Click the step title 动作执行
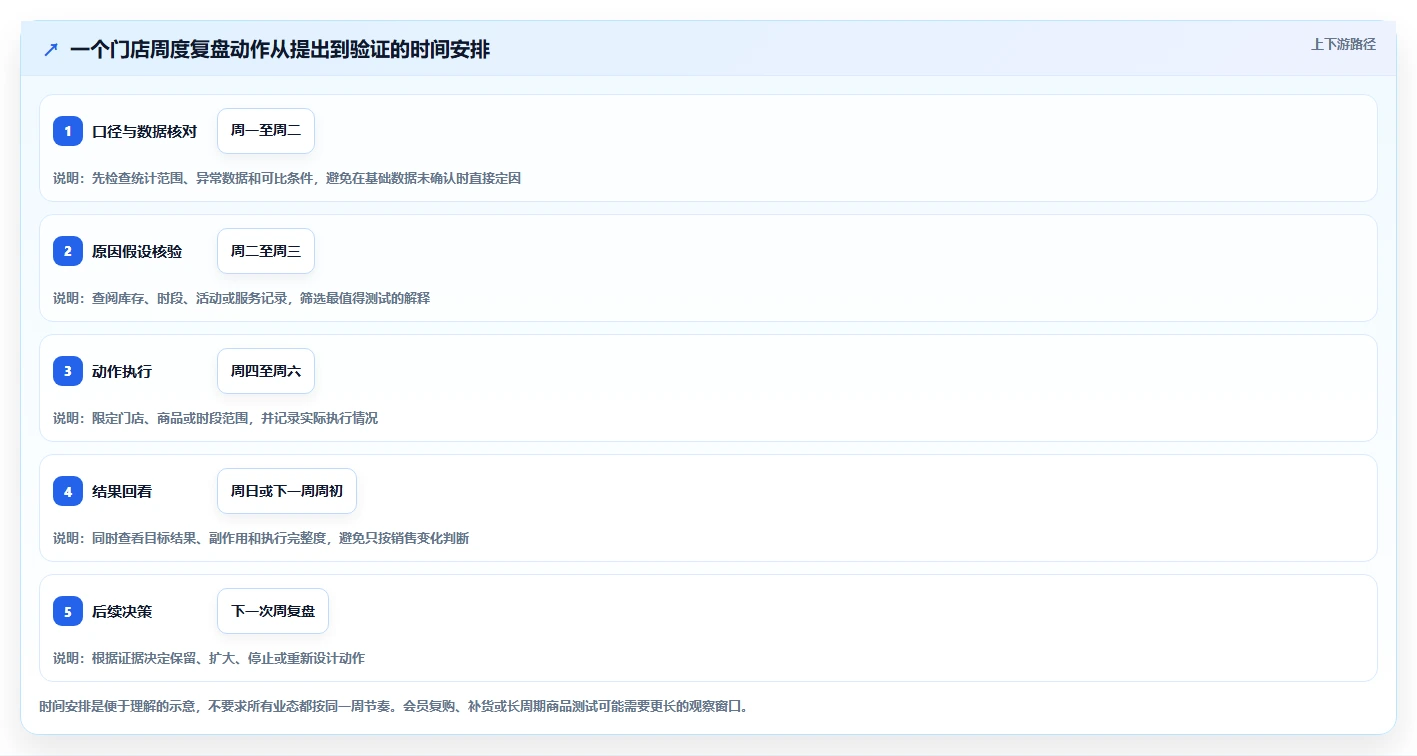This screenshot has width=1417, height=756. [x=122, y=371]
